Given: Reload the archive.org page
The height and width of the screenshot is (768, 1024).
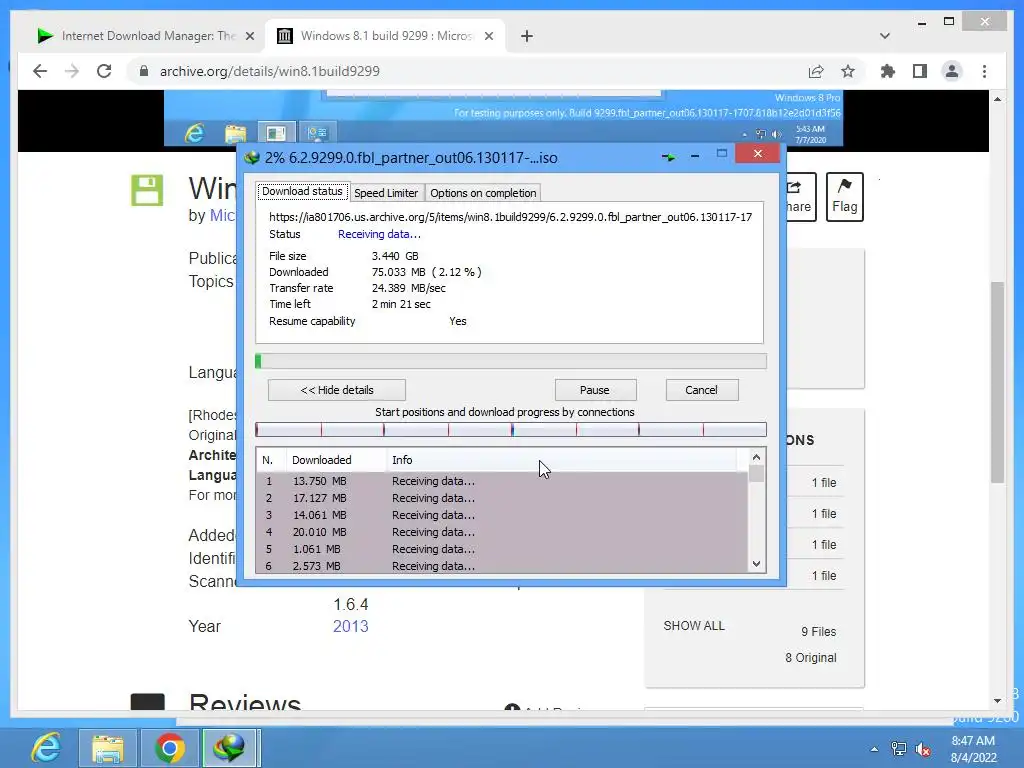Looking at the screenshot, I should point(104,71).
